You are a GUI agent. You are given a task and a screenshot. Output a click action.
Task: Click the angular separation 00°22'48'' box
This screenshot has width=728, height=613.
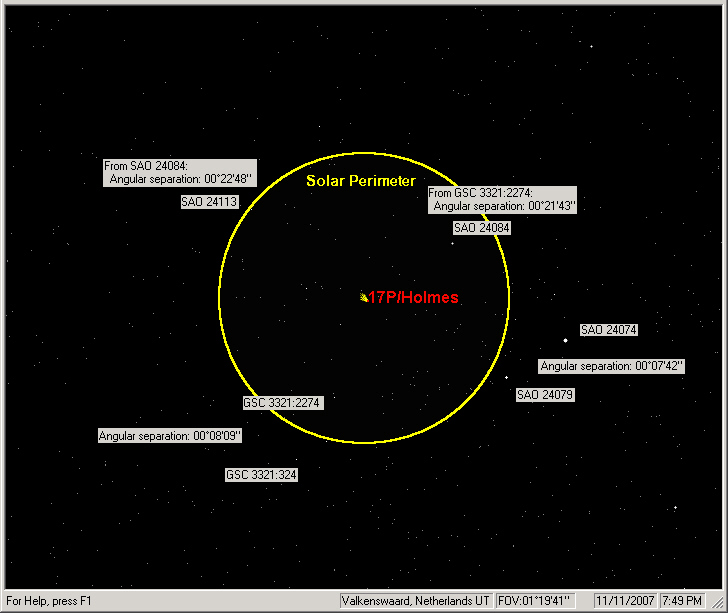pos(180,173)
